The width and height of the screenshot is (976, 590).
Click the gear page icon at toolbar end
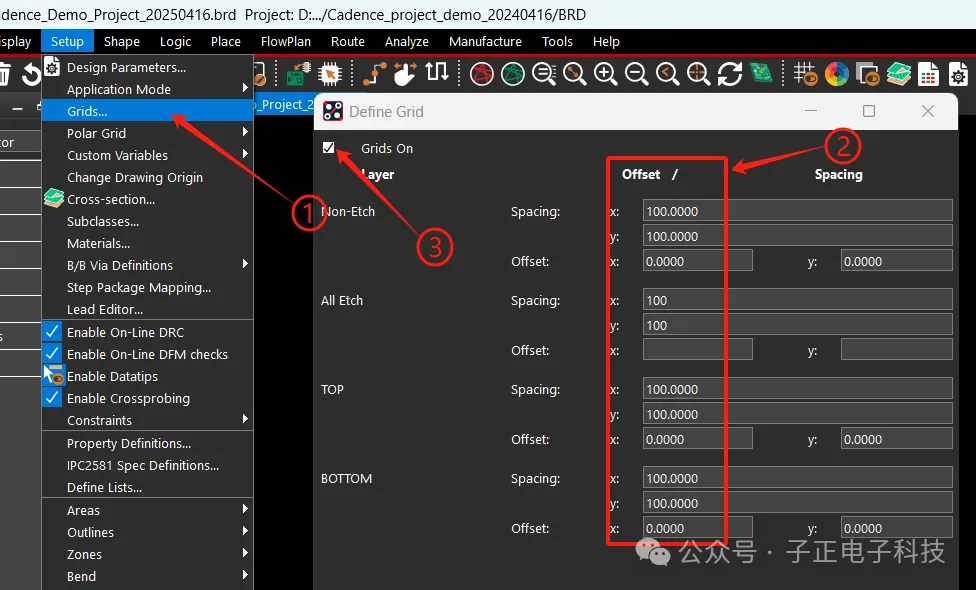(x=958, y=74)
